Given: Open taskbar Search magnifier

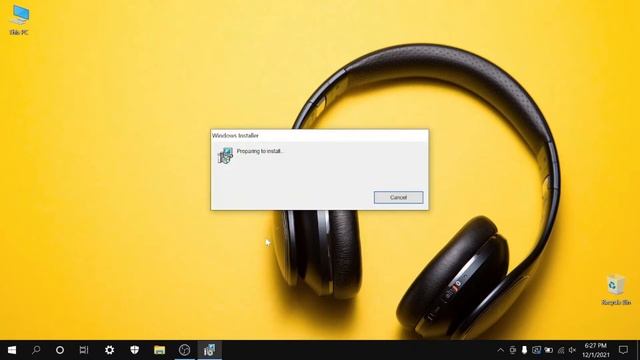Looking at the screenshot, I should coord(36,350).
